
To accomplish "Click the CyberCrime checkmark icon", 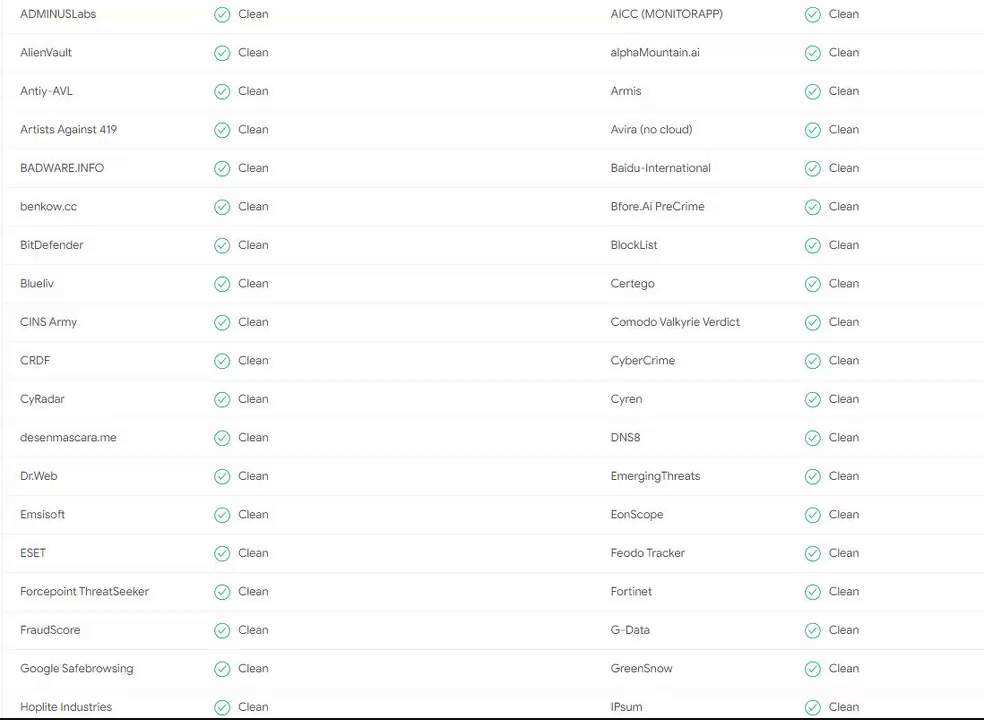I will coord(813,361).
